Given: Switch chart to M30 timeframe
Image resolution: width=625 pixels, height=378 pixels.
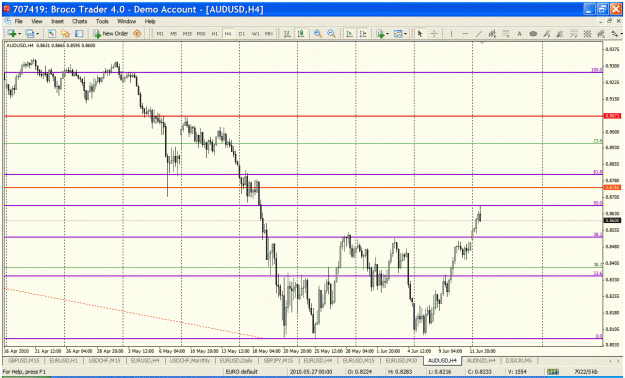Looking at the screenshot, I should click(x=201, y=34).
